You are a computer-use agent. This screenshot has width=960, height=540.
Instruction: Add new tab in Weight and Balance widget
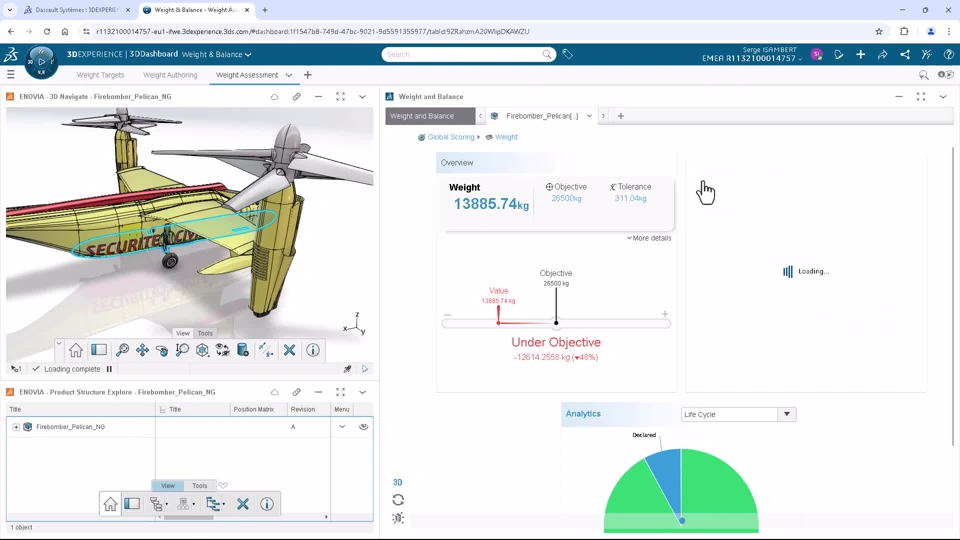[620, 116]
